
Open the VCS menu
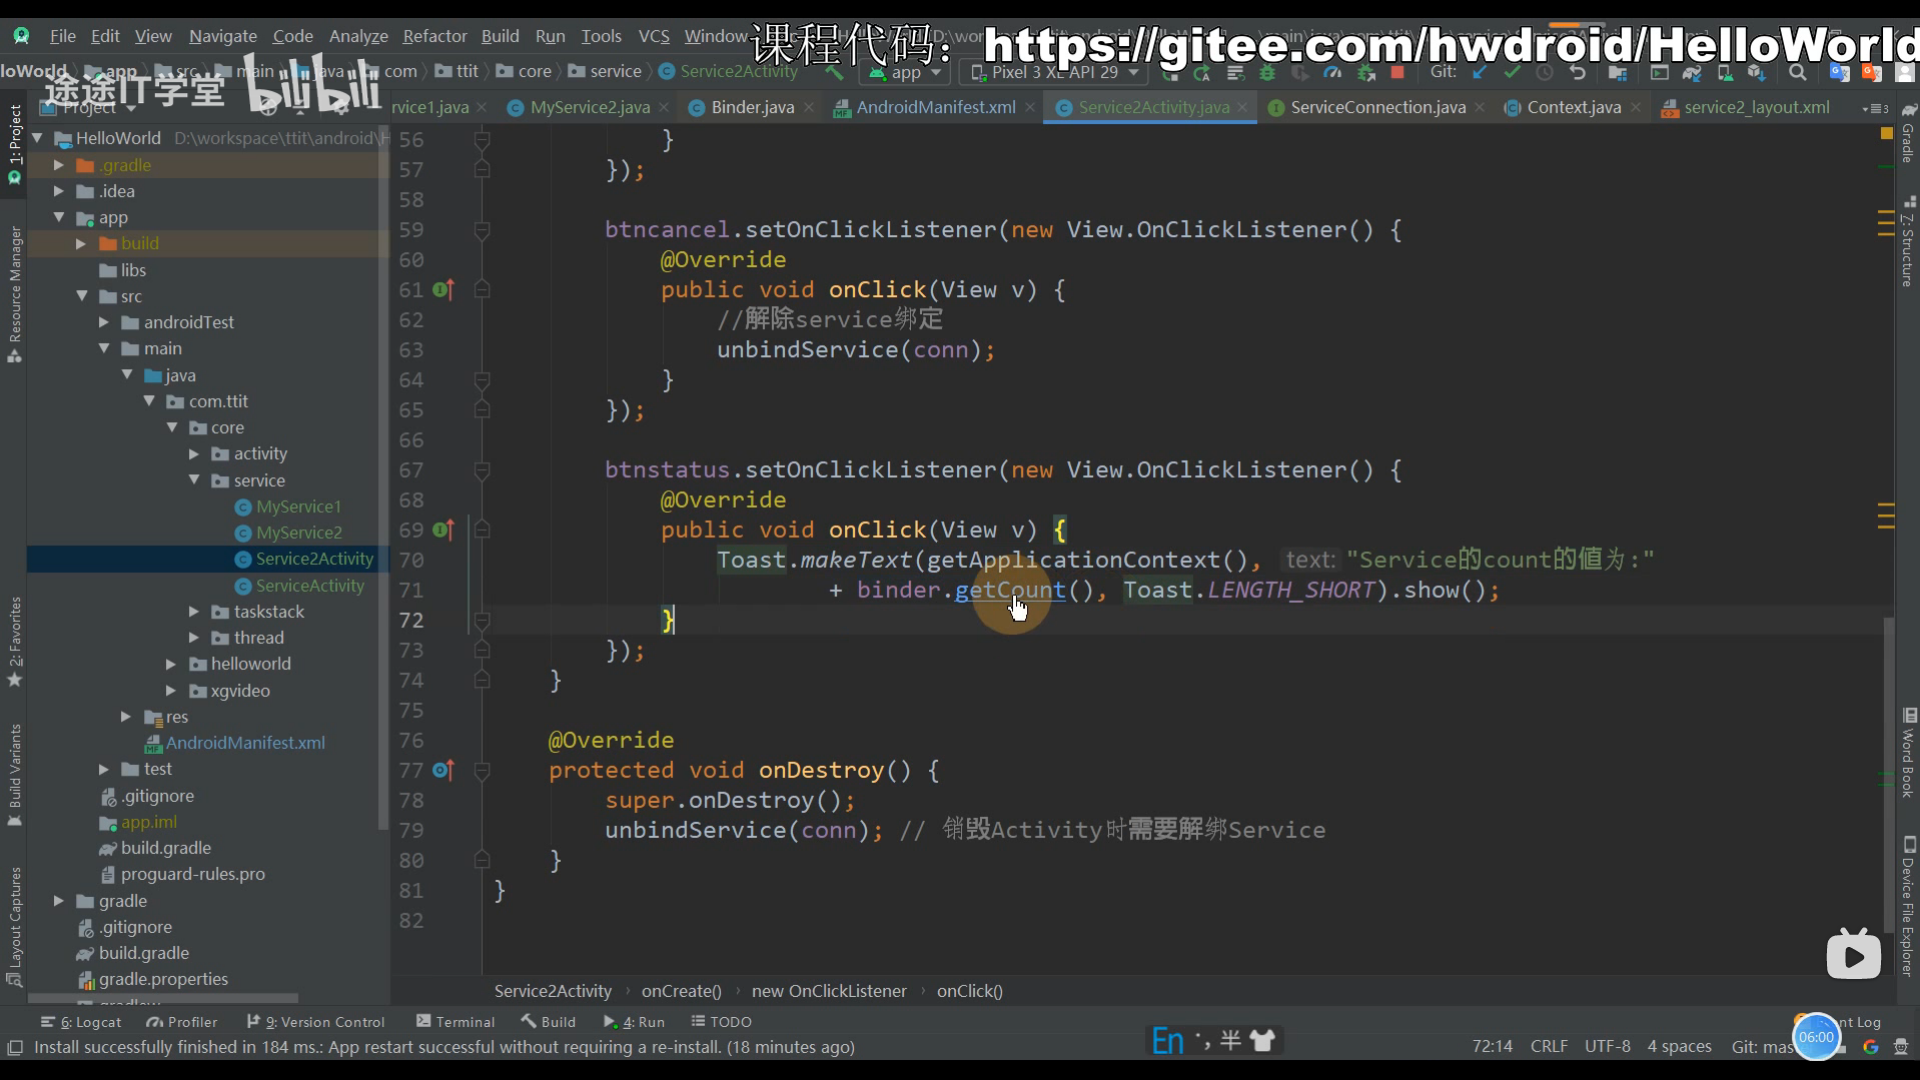click(653, 36)
